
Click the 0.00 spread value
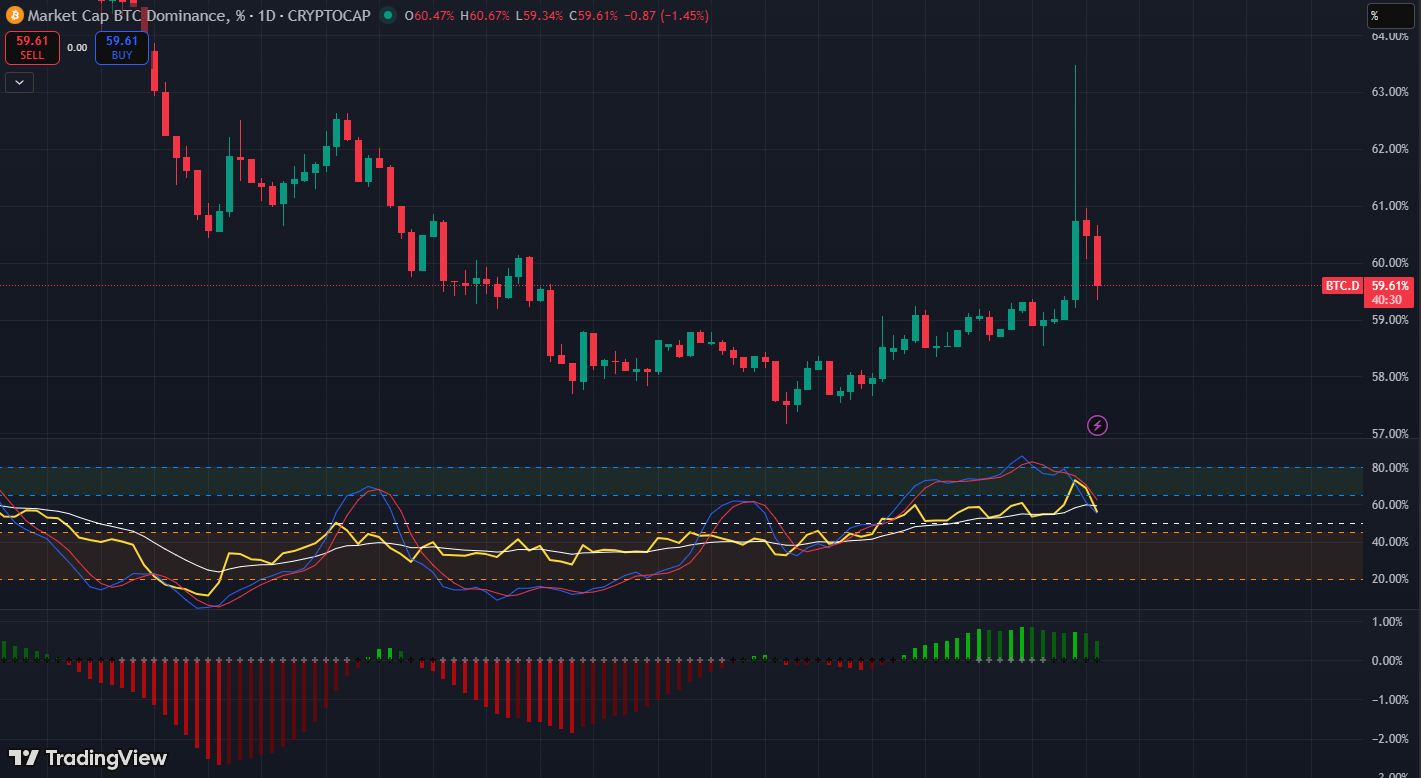pyautogui.click(x=77, y=47)
